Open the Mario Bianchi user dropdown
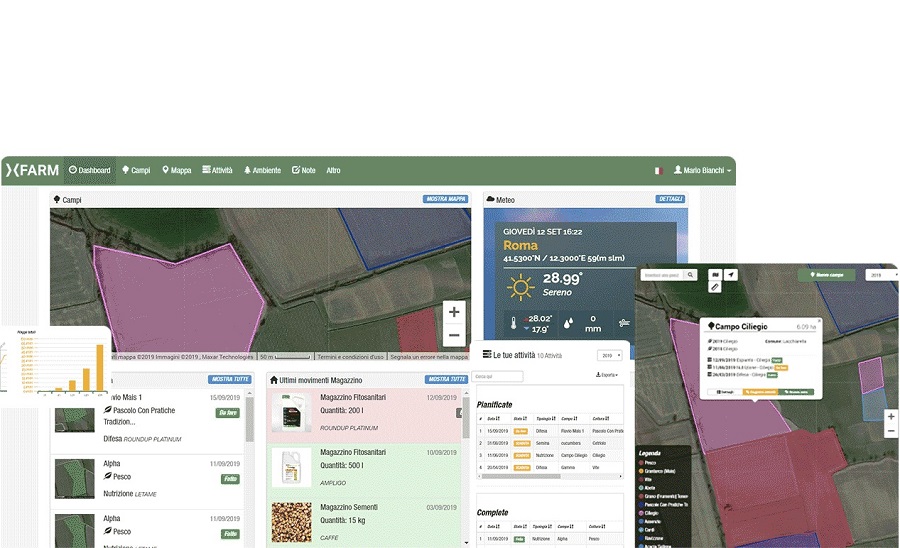The image size is (900, 548). [x=703, y=171]
